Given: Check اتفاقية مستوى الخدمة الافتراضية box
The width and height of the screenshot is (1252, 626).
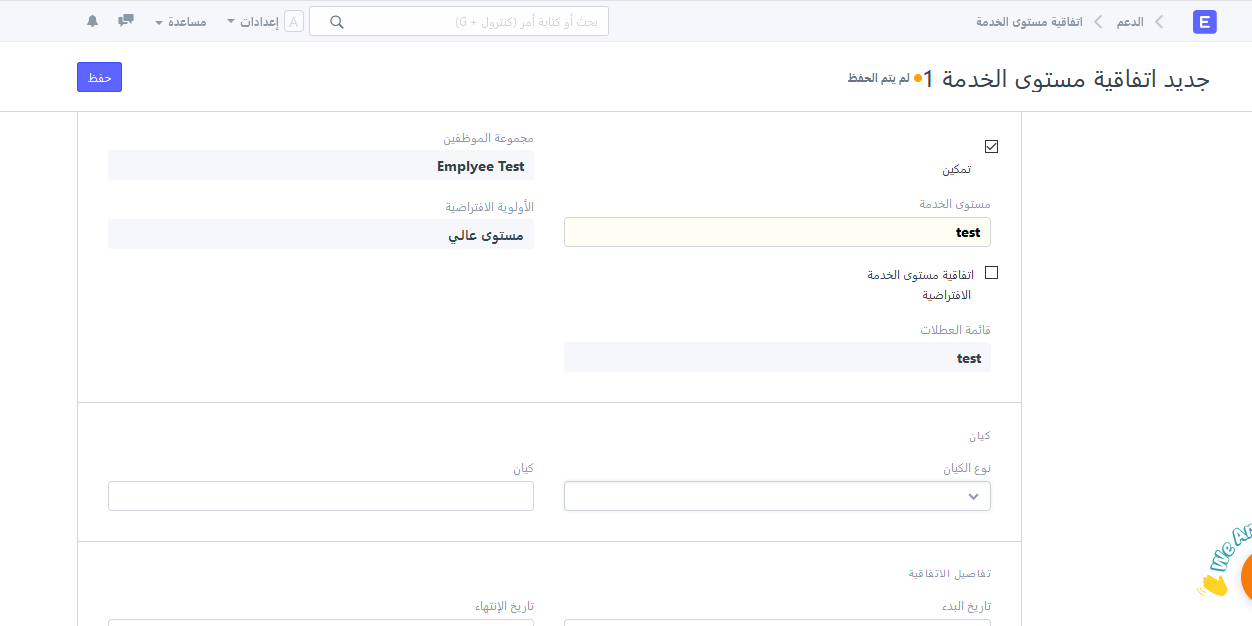Looking at the screenshot, I should [991, 272].
